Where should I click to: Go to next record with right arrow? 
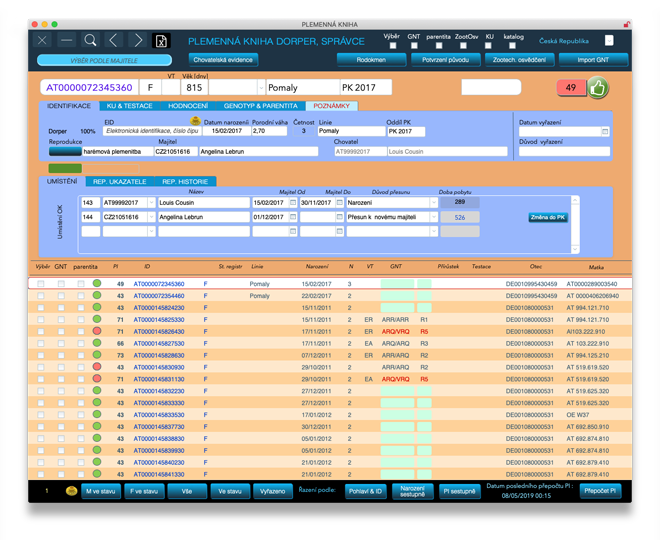coord(138,40)
